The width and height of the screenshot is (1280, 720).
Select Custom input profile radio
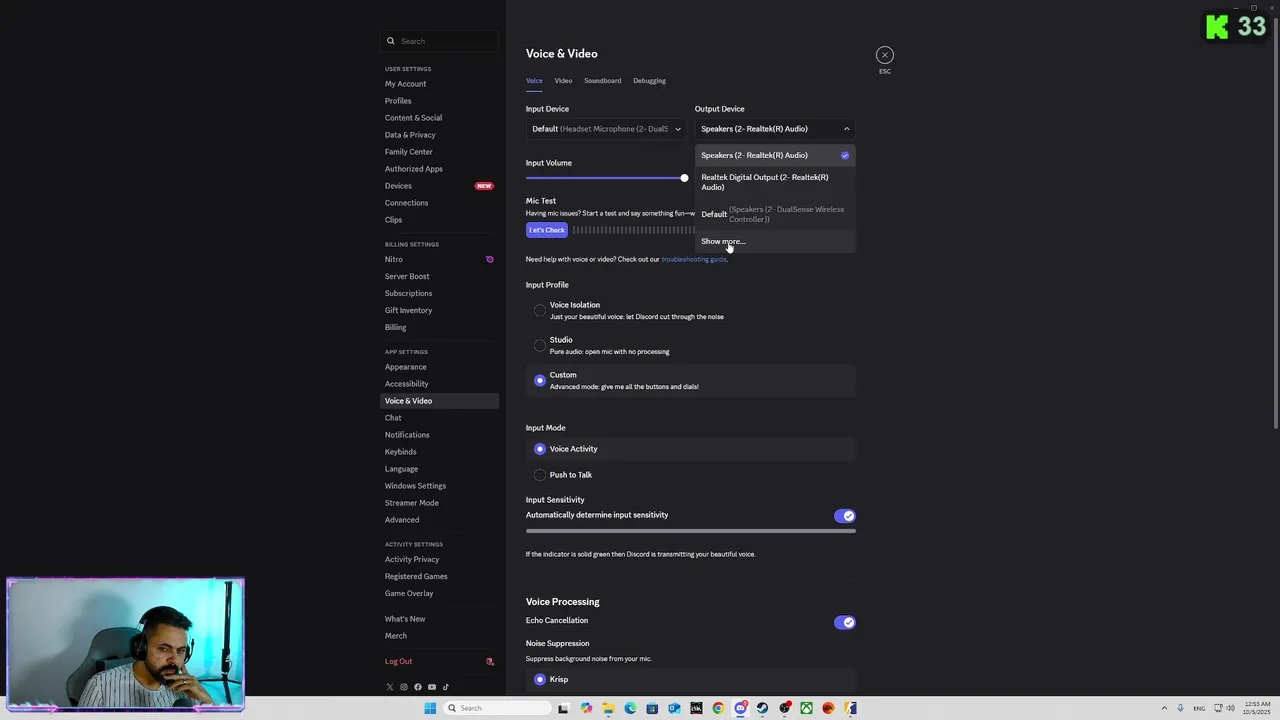pos(540,380)
